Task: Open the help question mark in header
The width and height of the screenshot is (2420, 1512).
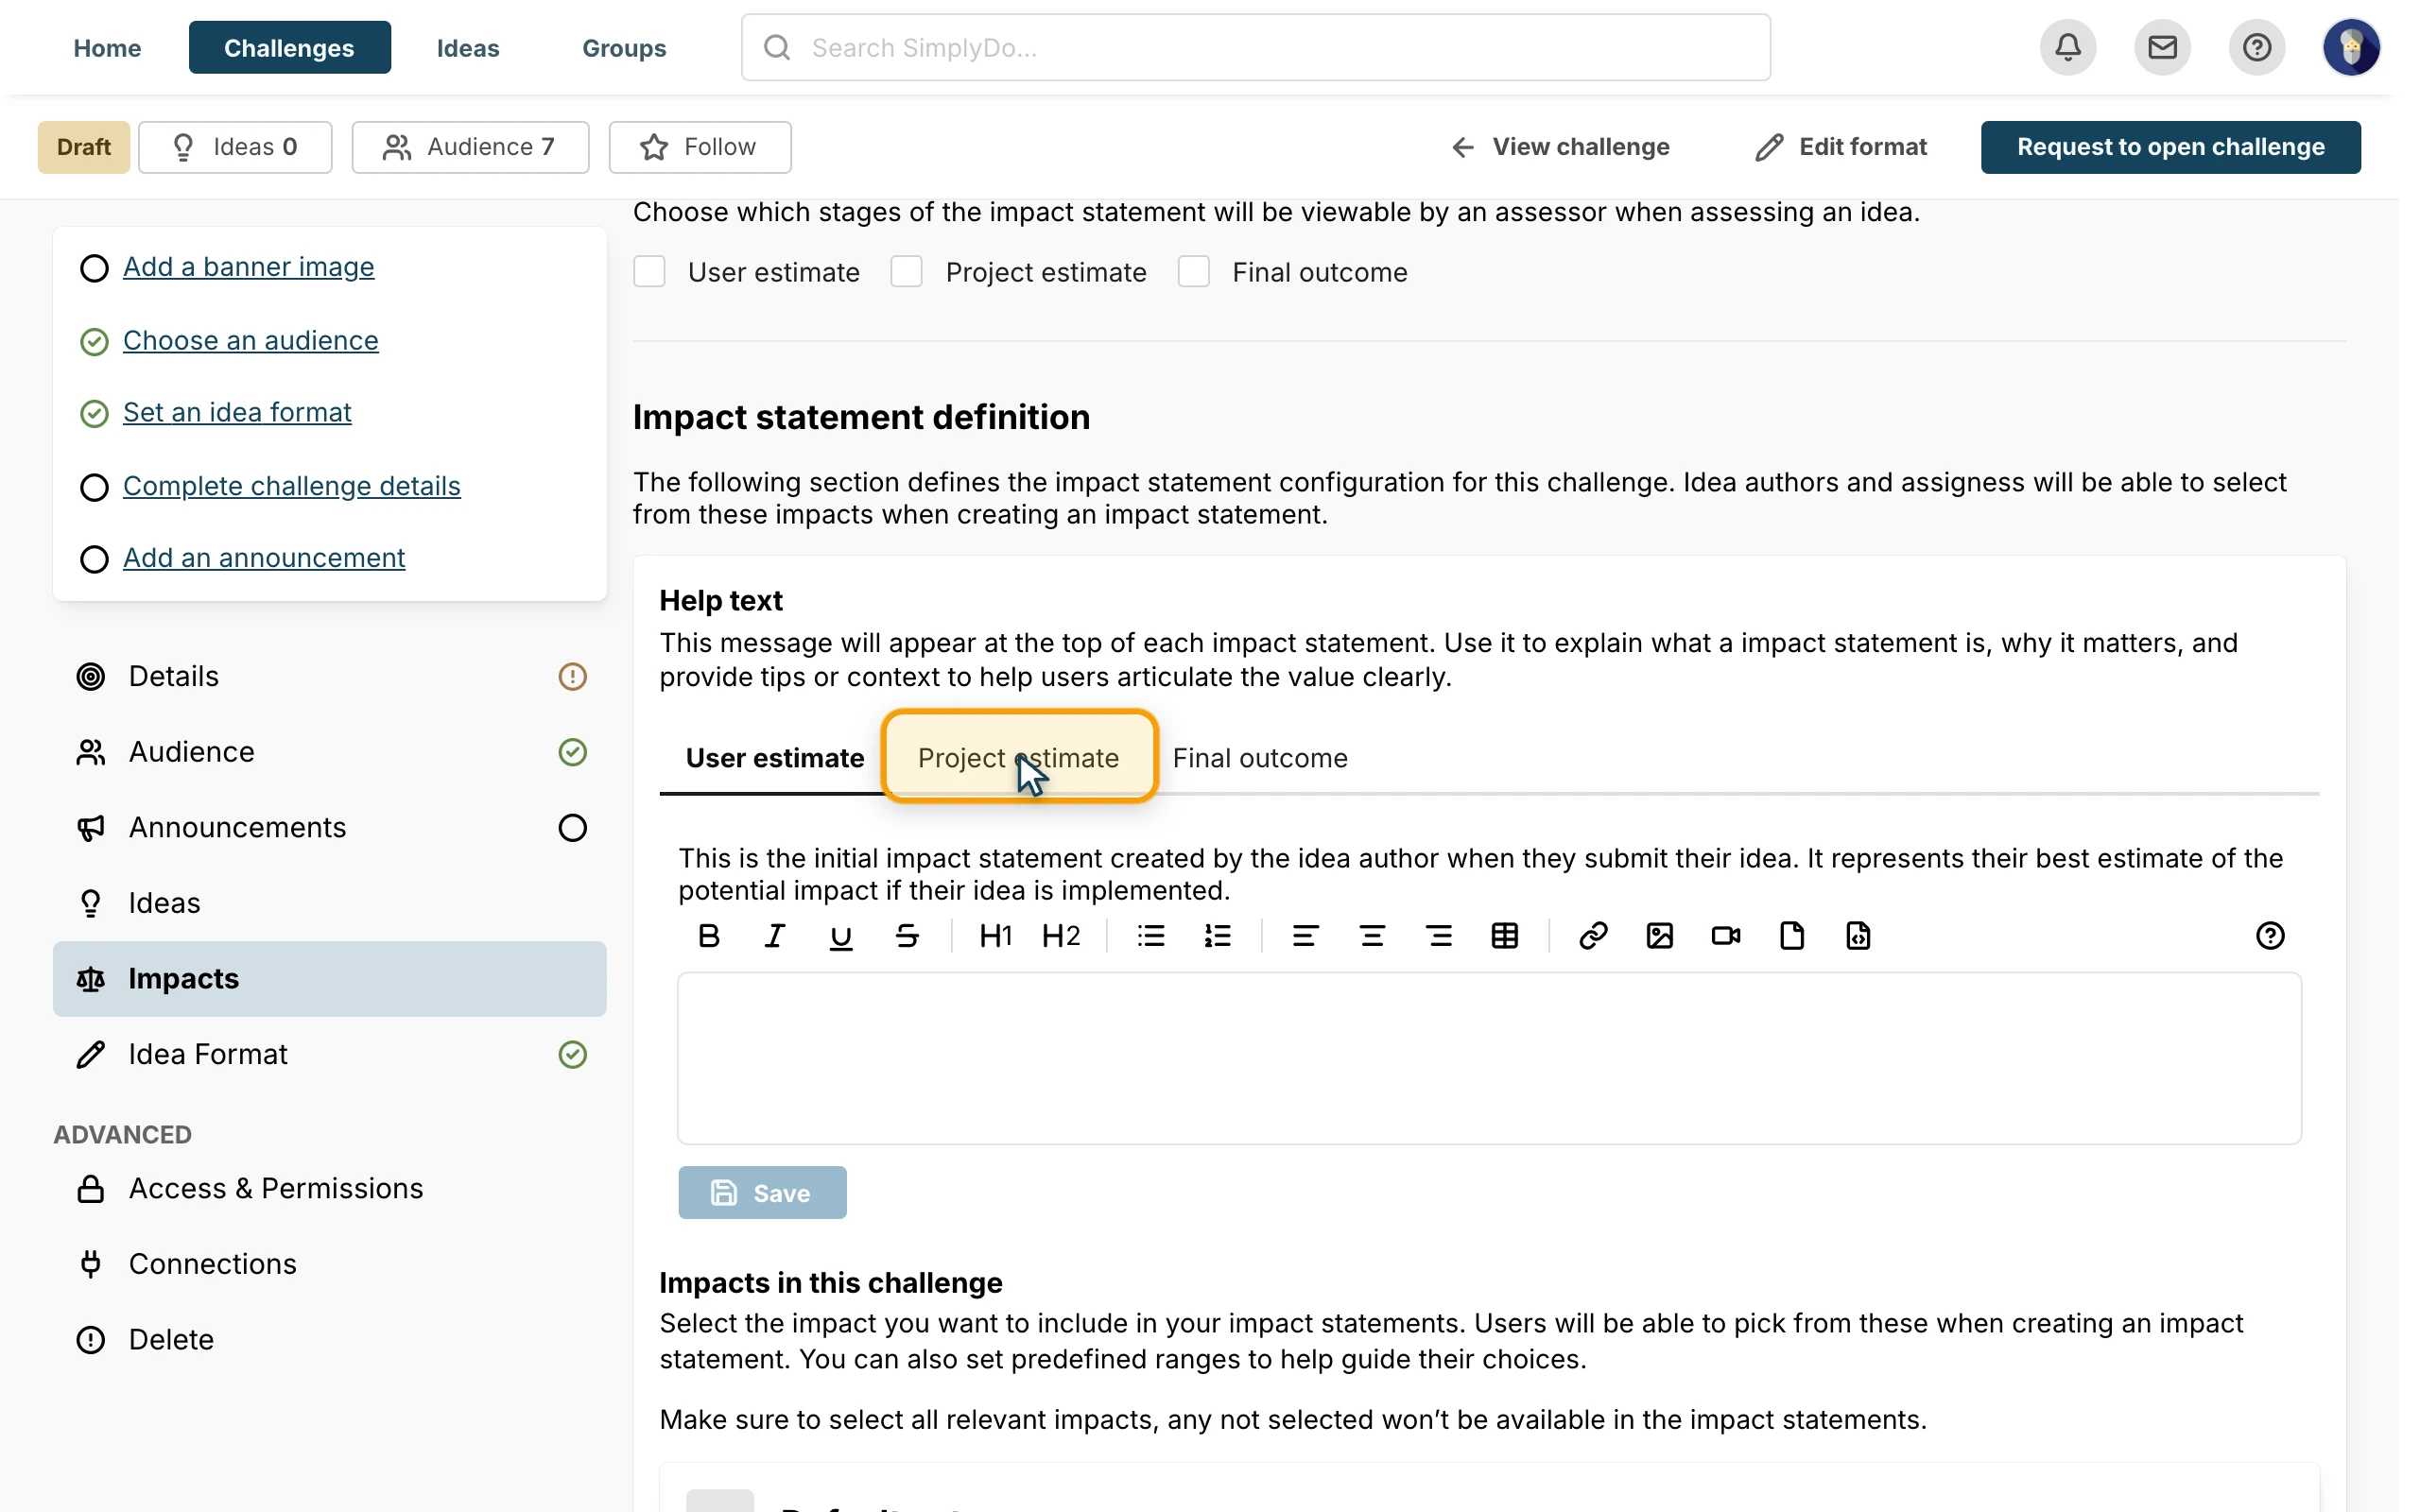Action: point(2257,47)
